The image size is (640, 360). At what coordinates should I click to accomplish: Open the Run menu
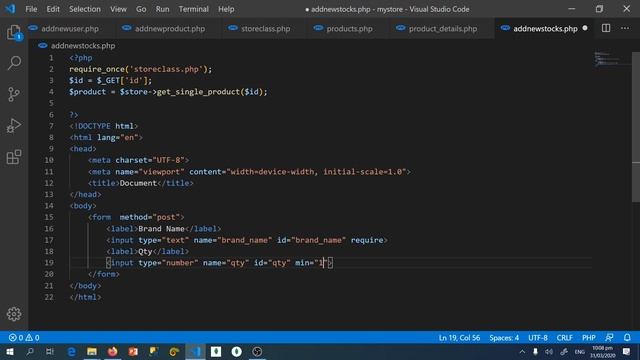coord(162,9)
